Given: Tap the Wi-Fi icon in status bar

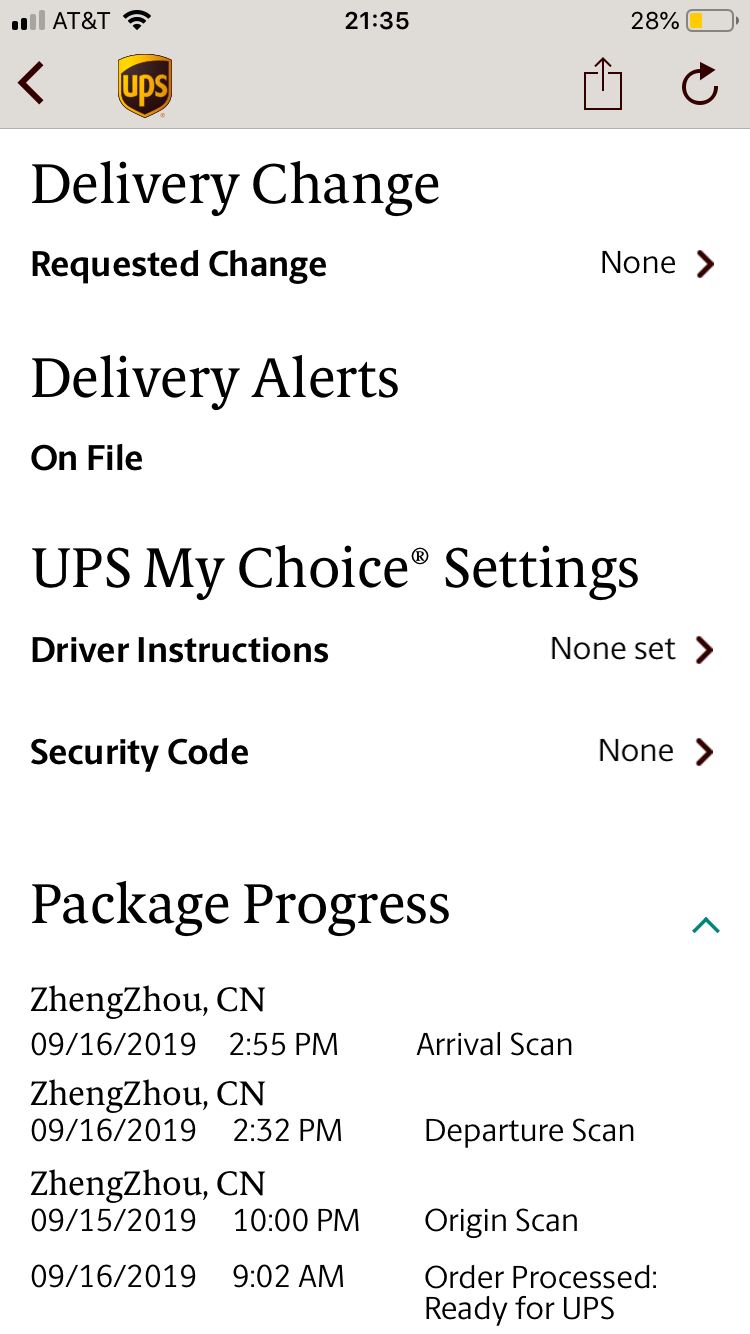Looking at the screenshot, I should (135, 20).
